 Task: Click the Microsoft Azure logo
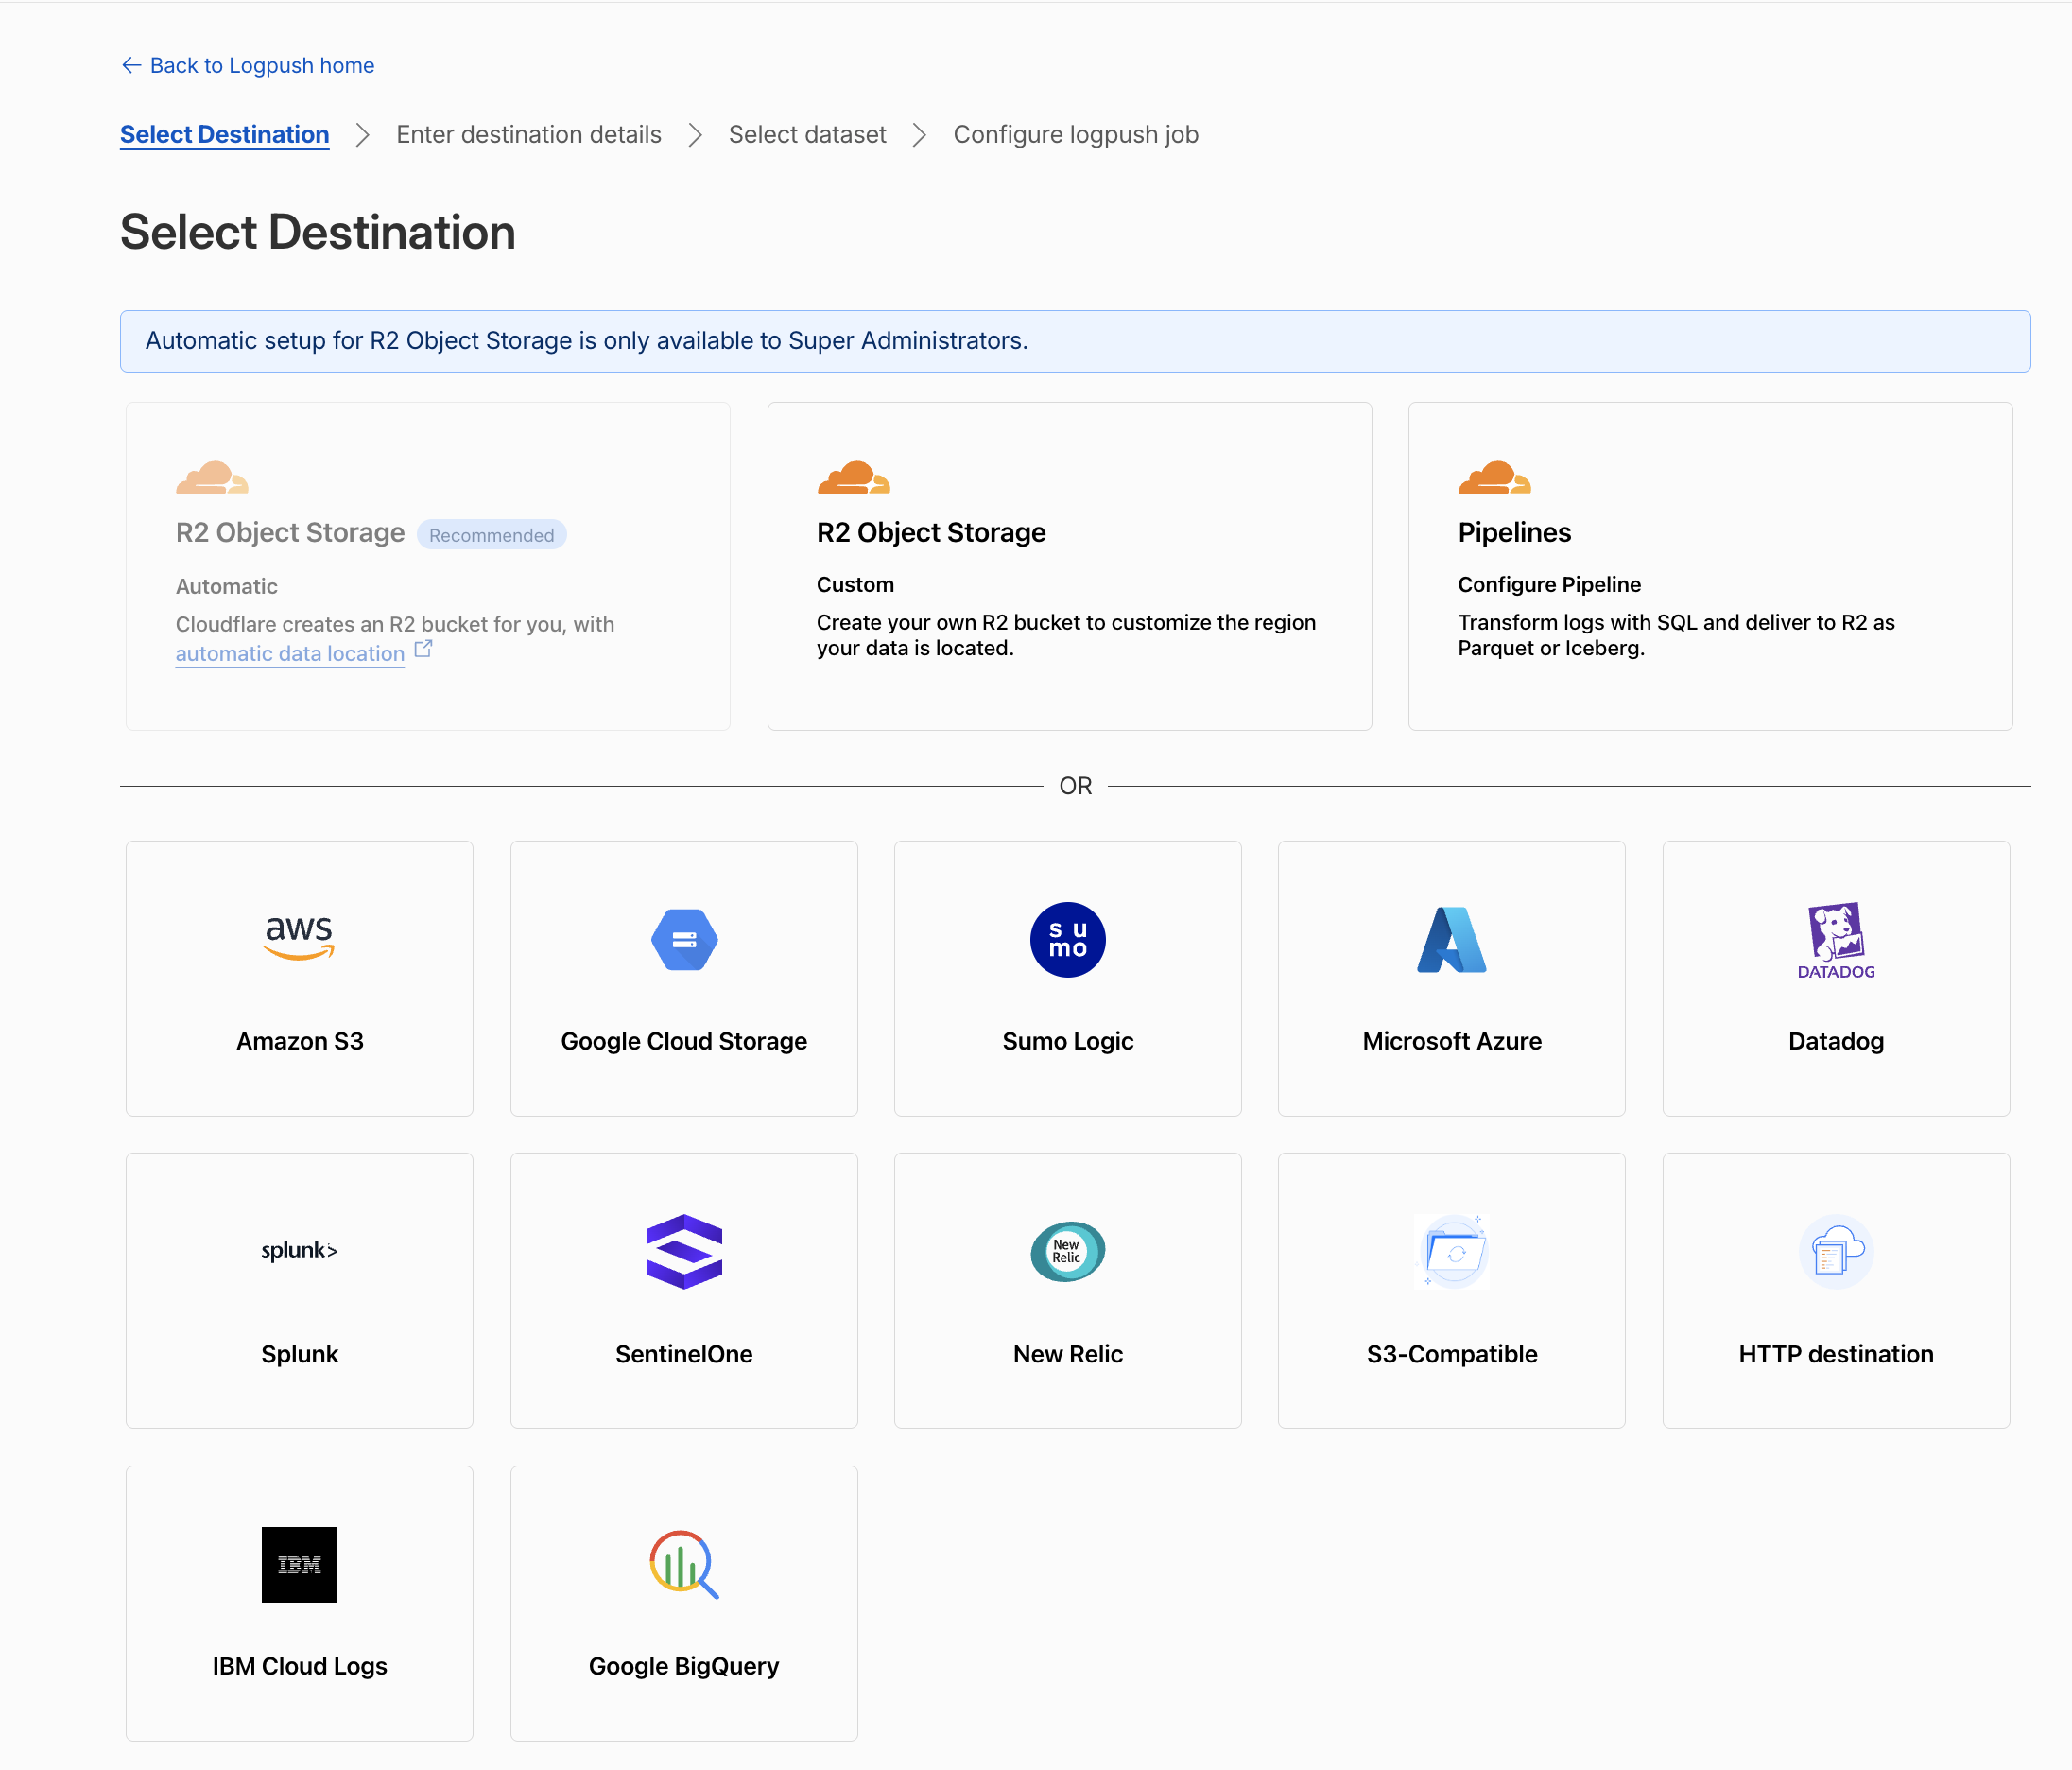coord(1452,940)
